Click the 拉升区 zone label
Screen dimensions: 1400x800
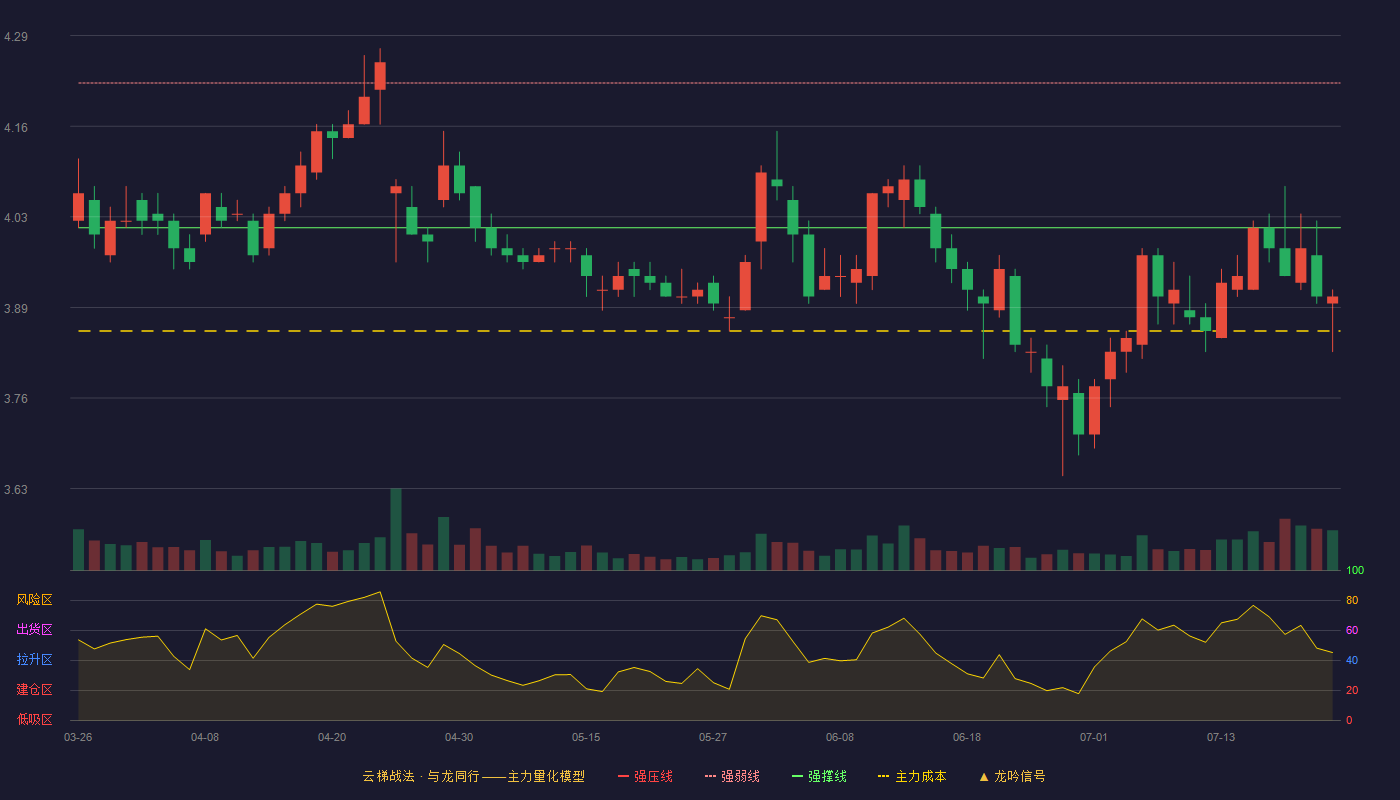tap(34, 660)
